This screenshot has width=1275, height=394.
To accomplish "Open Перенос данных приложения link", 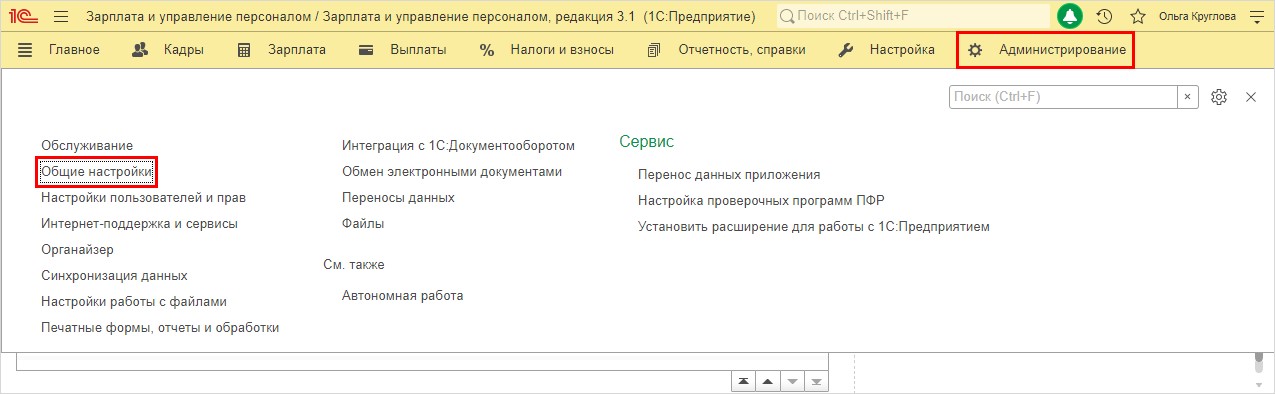I will [729, 174].
